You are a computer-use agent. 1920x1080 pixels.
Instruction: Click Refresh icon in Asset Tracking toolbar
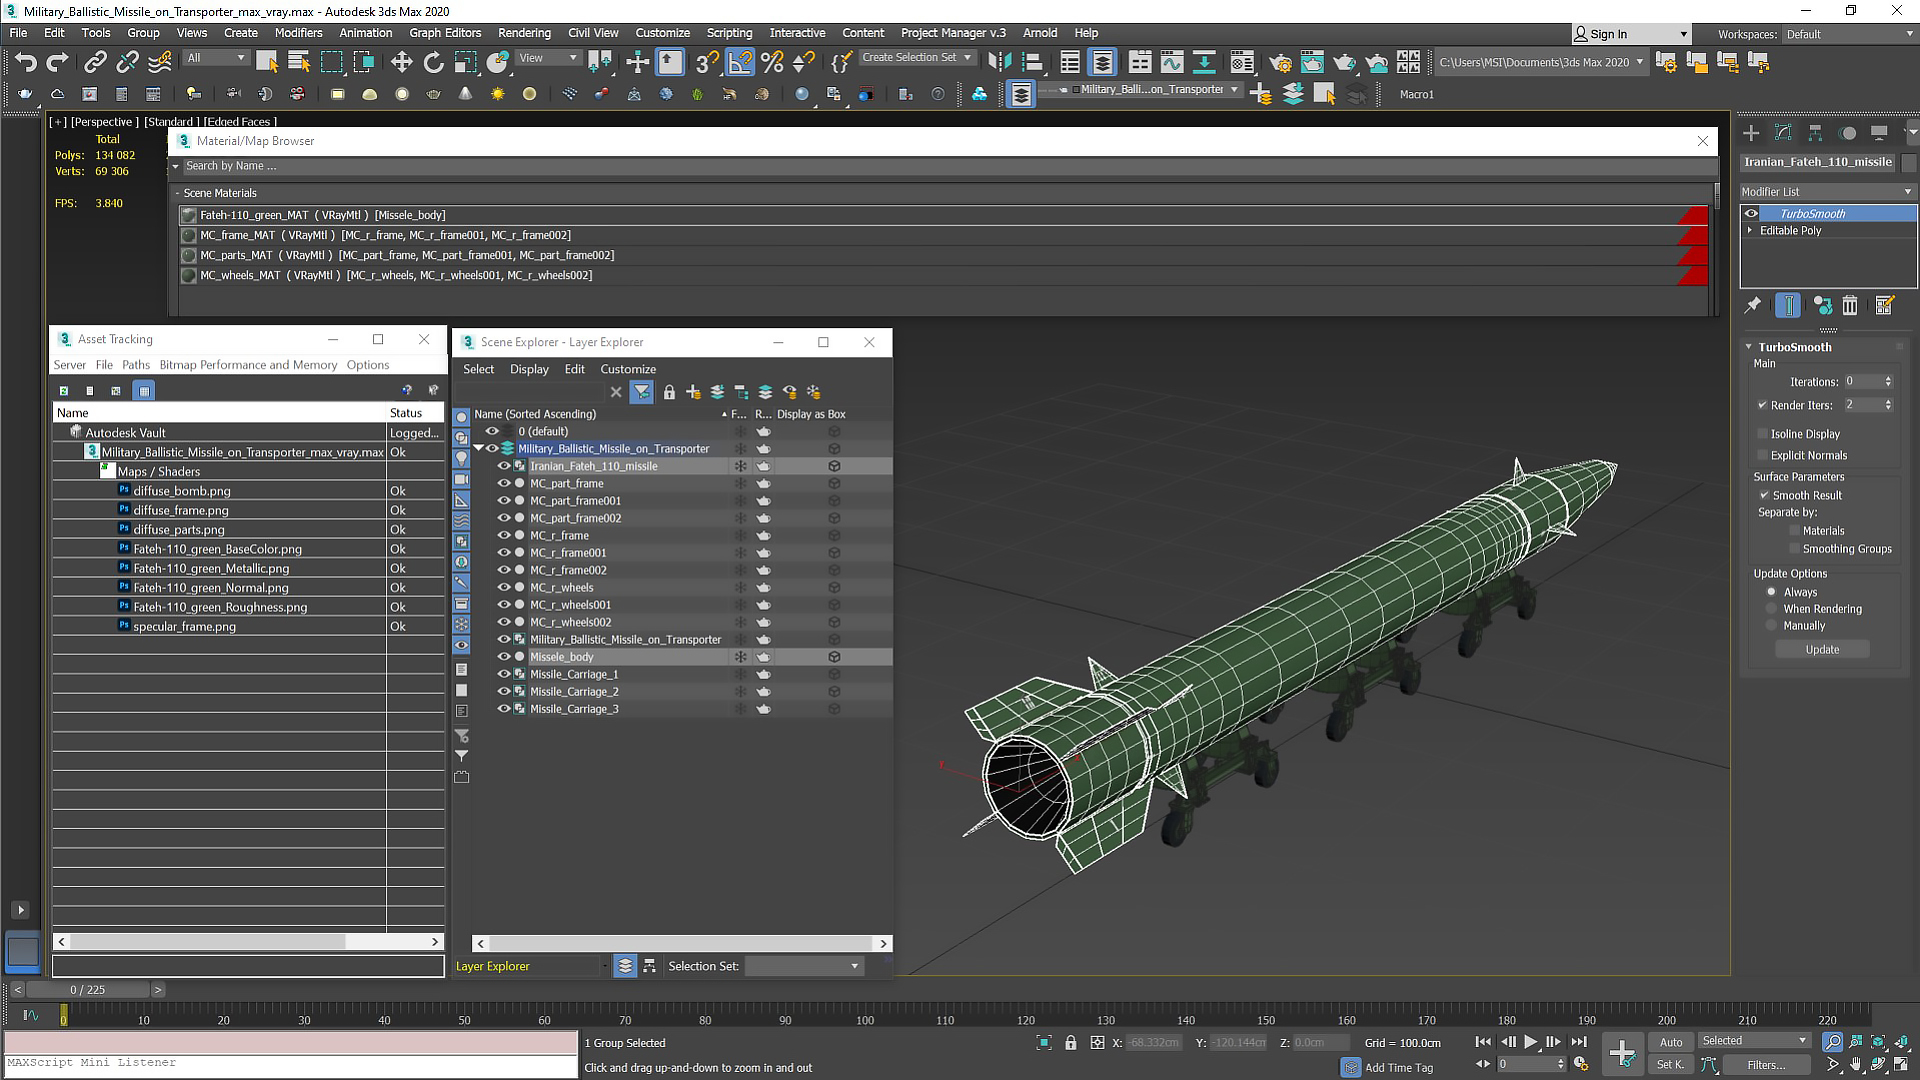coord(63,391)
